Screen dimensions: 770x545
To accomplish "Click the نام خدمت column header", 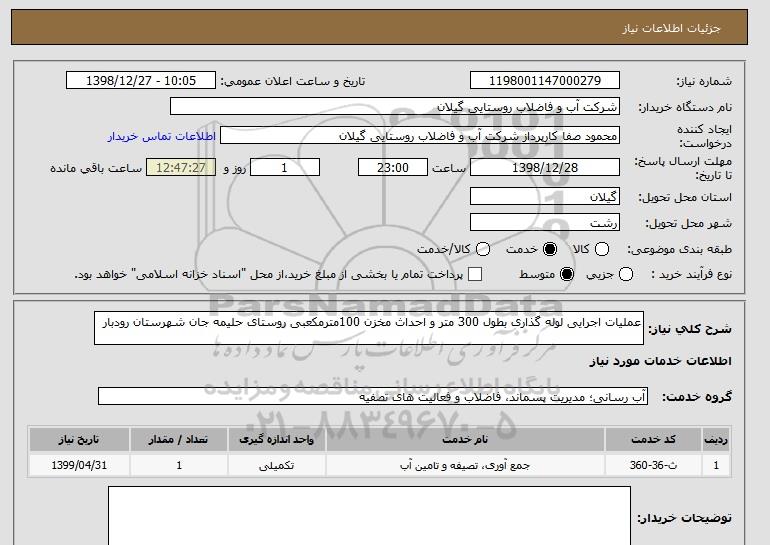I will point(465,439).
